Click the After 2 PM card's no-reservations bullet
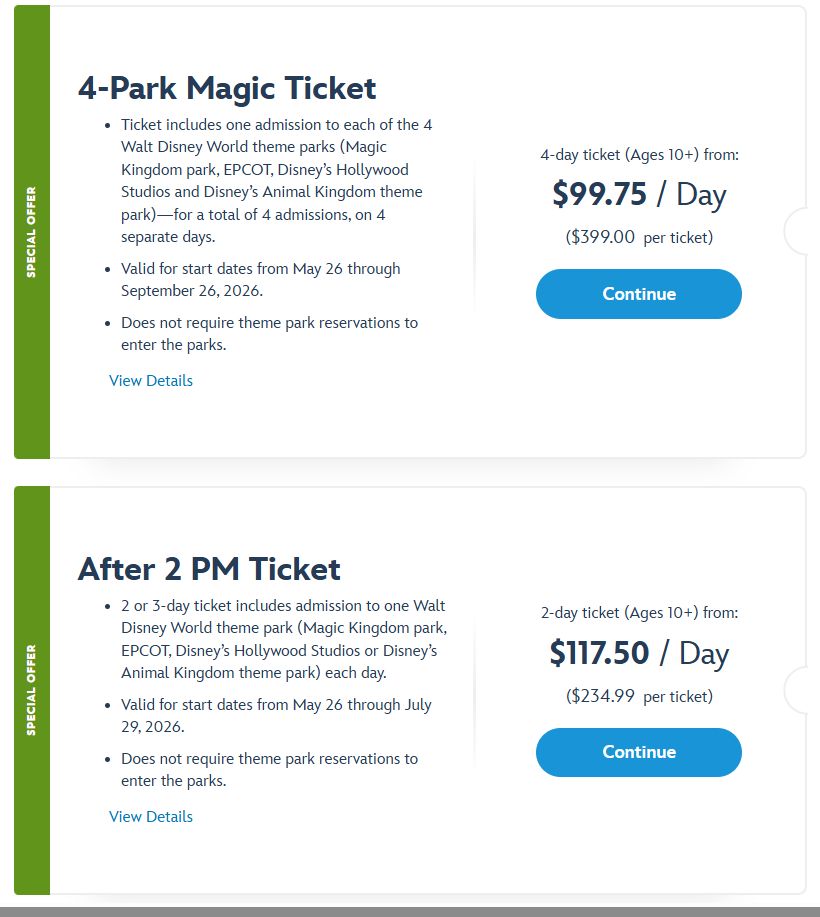This screenshot has height=917, width=820. (x=269, y=770)
